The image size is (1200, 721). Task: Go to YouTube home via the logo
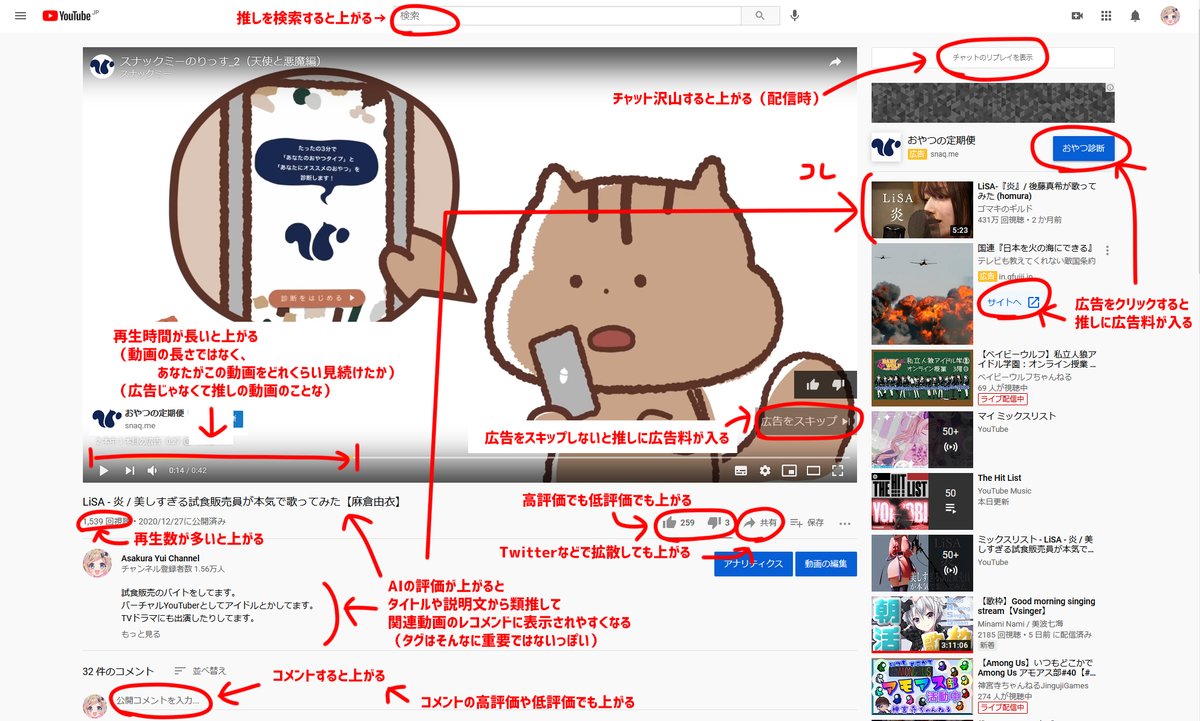[x=68, y=16]
